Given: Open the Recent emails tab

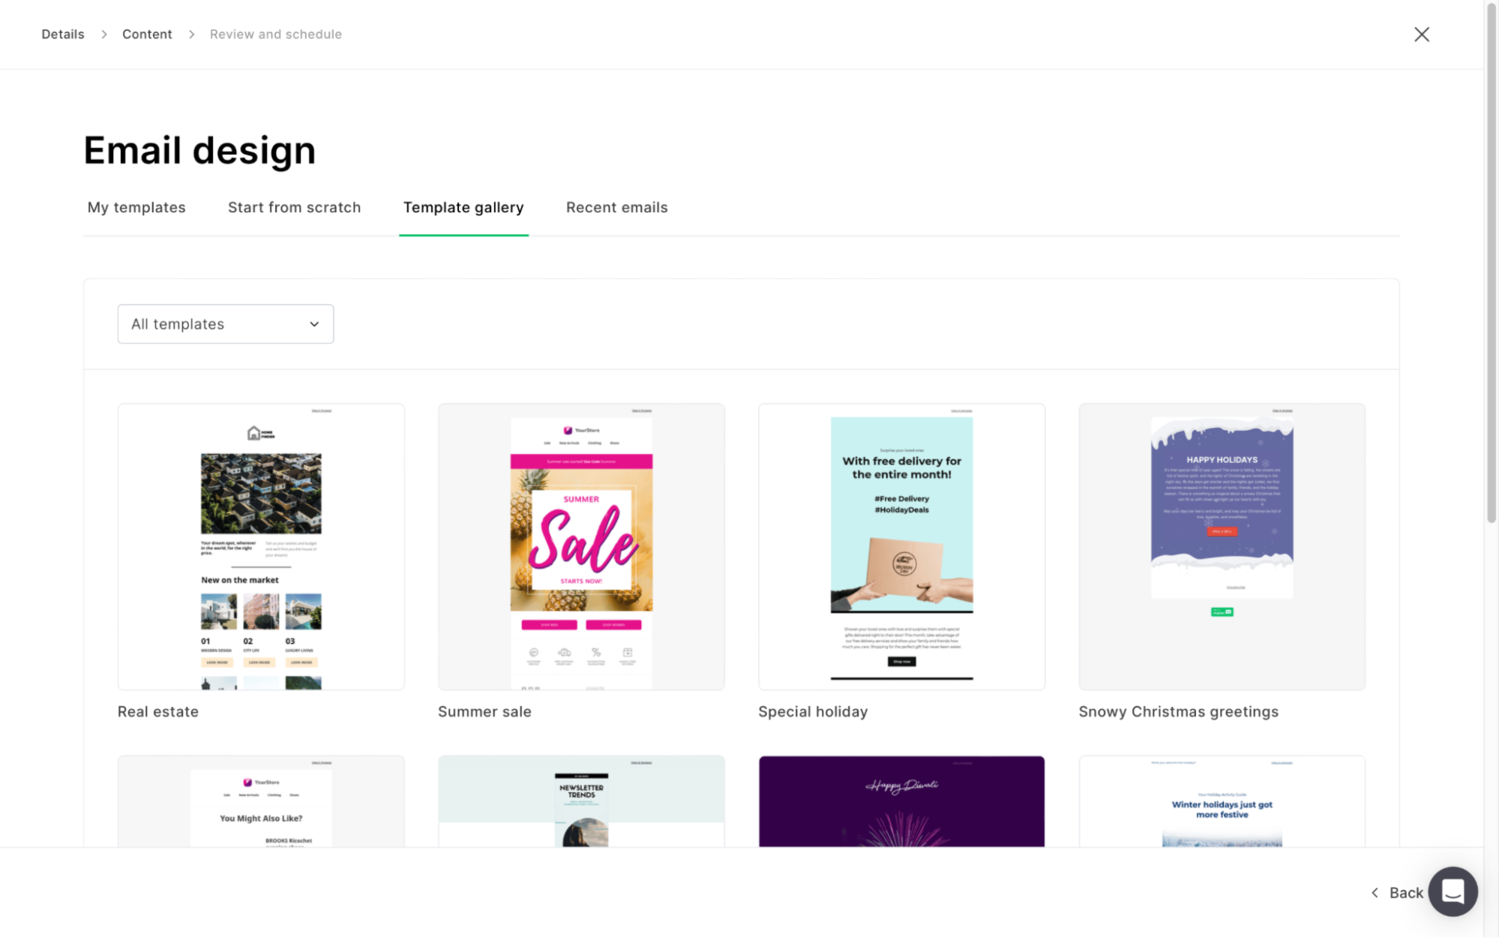Looking at the screenshot, I should click(x=616, y=208).
